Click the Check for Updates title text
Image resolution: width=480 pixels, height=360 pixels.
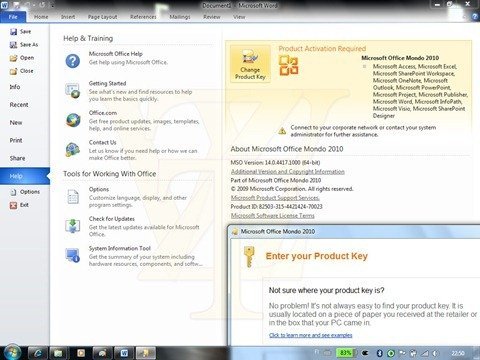[x=112, y=219]
